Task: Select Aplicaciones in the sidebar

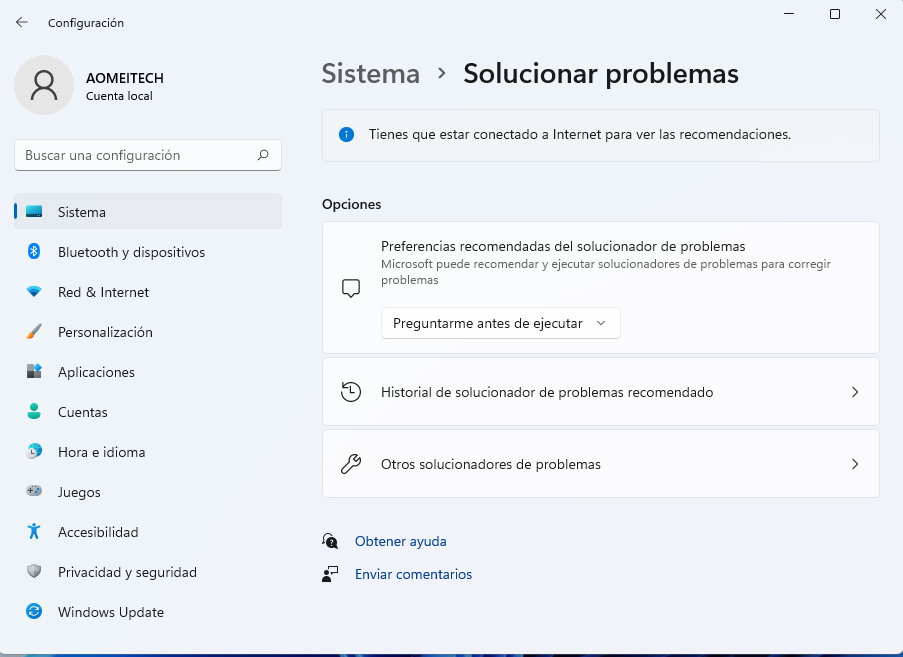Action: coord(96,372)
